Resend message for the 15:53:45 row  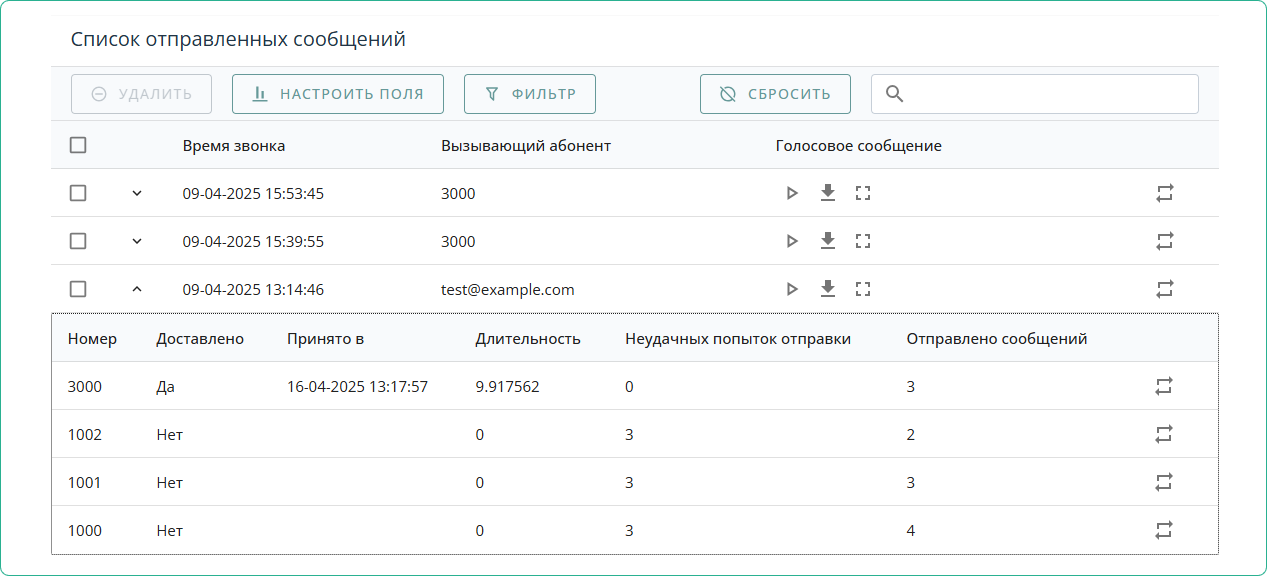coord(1164,193)
